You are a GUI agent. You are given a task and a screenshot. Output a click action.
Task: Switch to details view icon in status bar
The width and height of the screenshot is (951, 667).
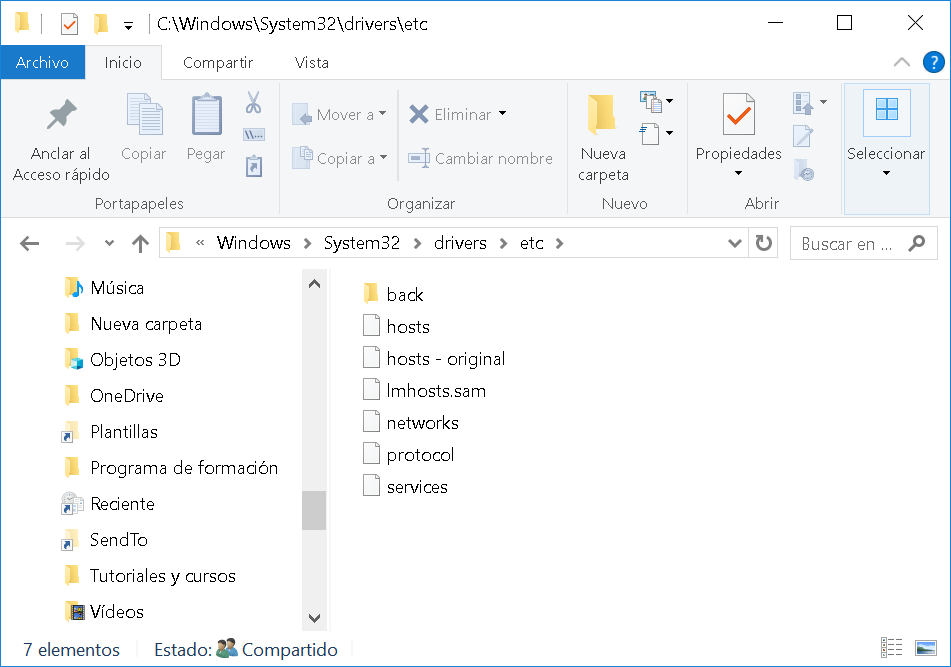click(891, 648)
